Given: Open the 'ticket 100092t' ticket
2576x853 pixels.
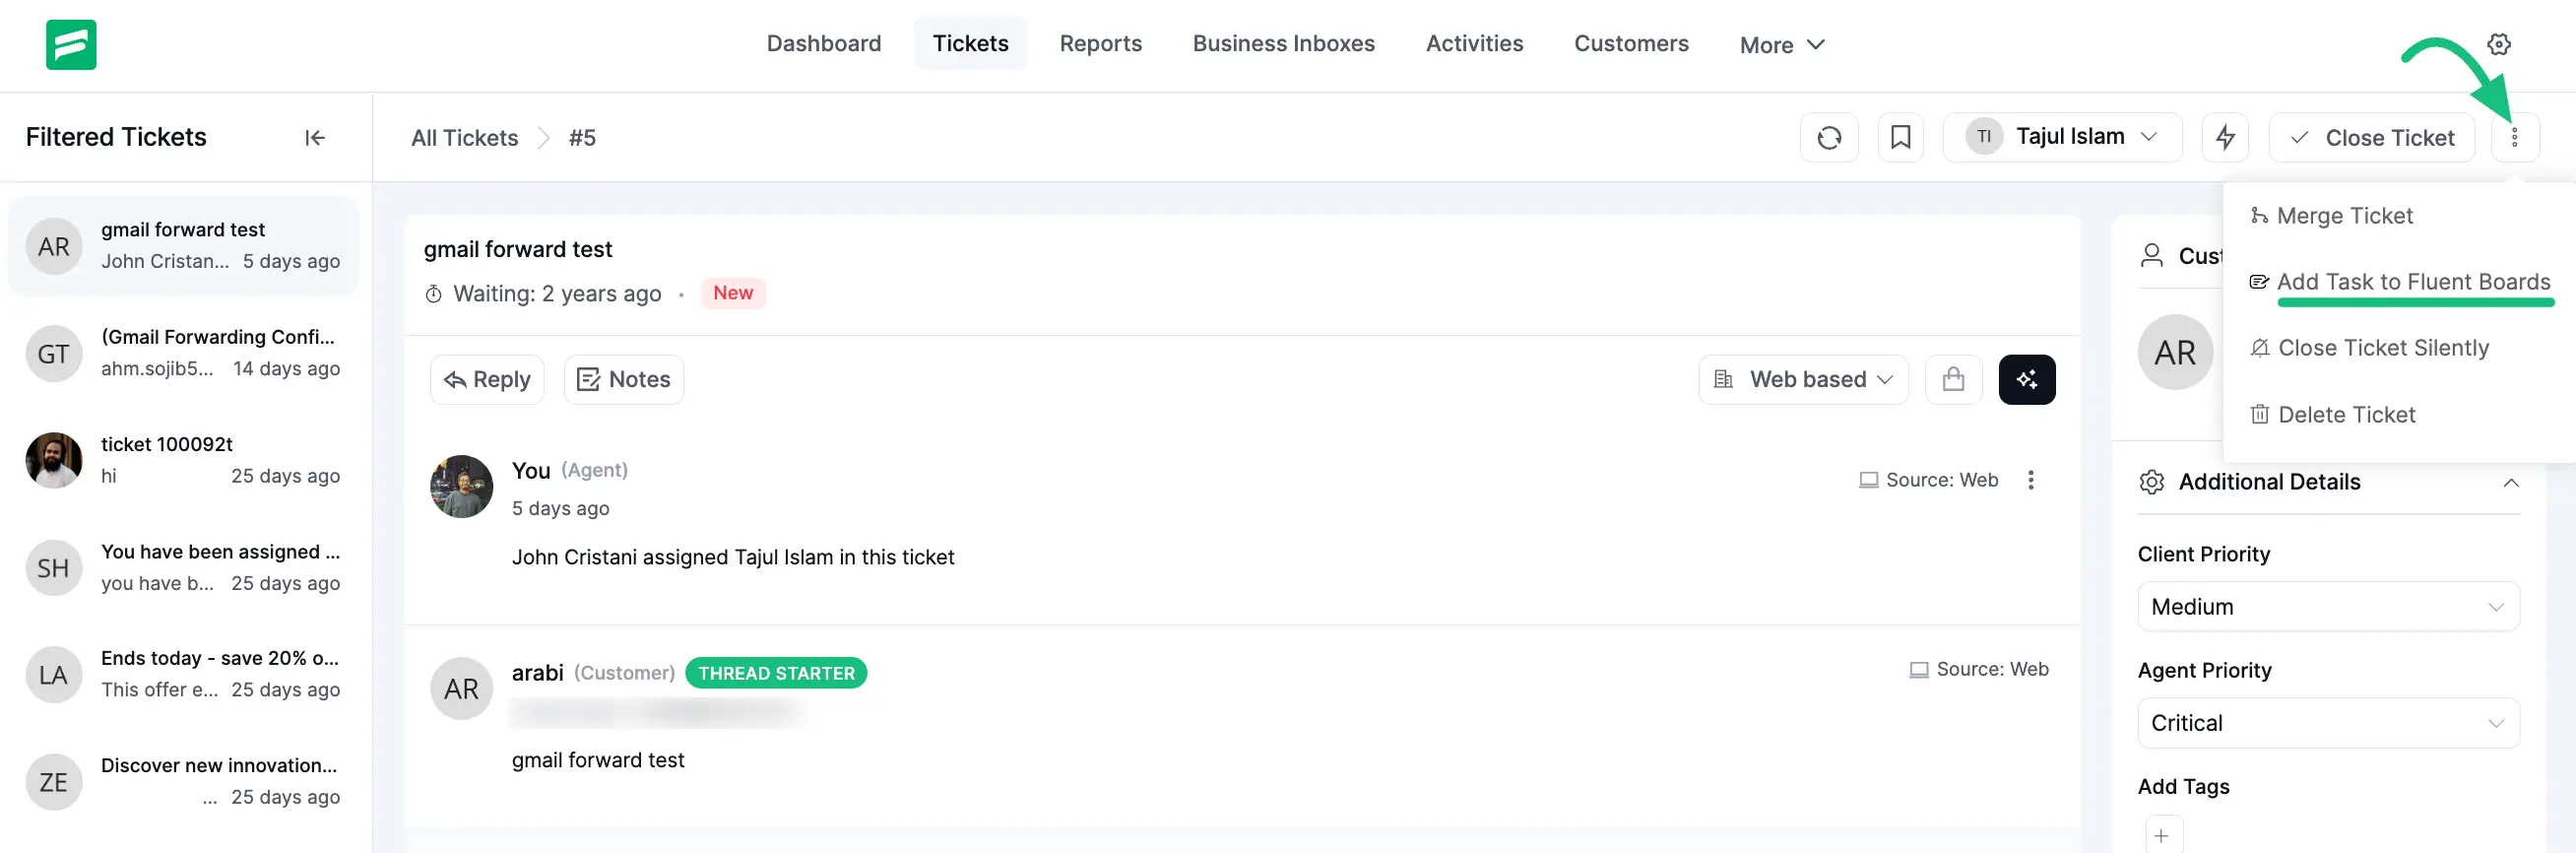Looking at the screenshot, I should pos(183,460).
